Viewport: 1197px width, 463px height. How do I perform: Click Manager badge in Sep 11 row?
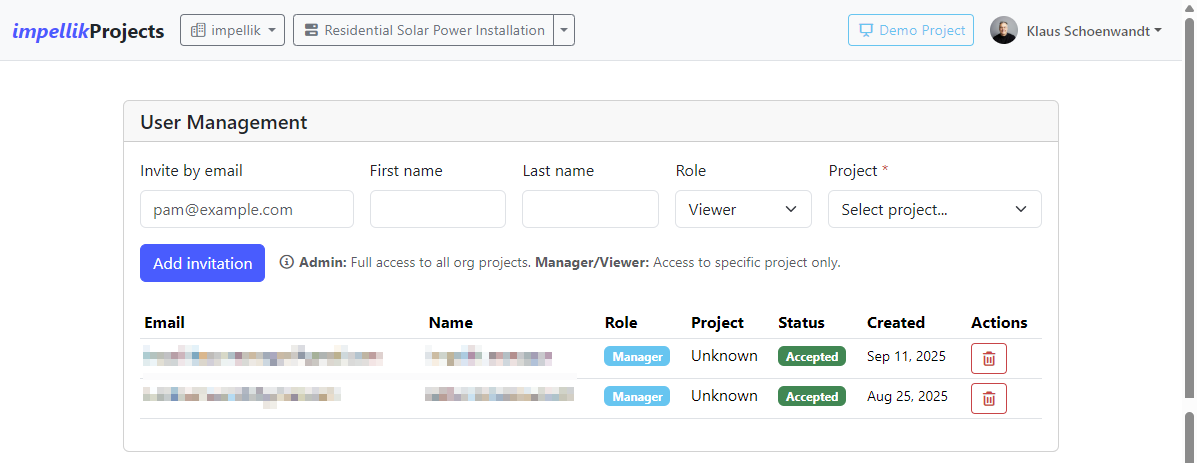(x=637, y=356)
